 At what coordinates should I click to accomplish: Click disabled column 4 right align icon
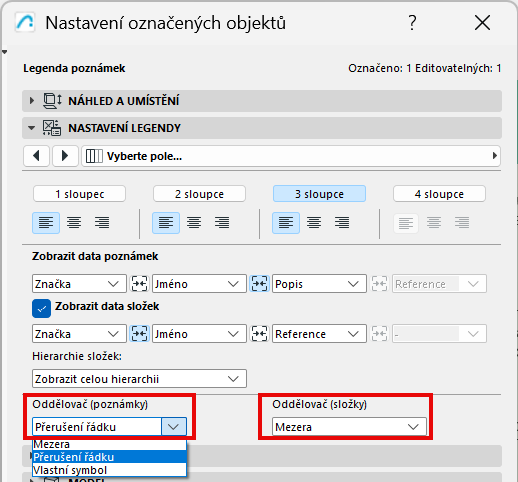point(462,223)
